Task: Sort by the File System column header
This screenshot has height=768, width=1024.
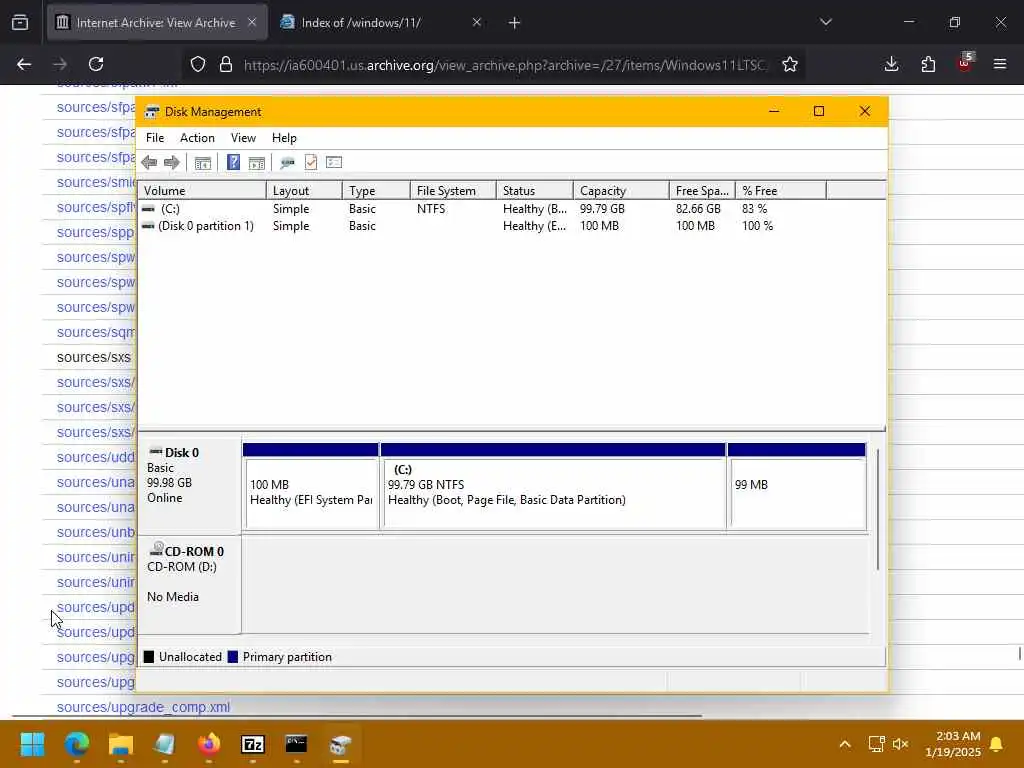Action: tap(453, 191)
